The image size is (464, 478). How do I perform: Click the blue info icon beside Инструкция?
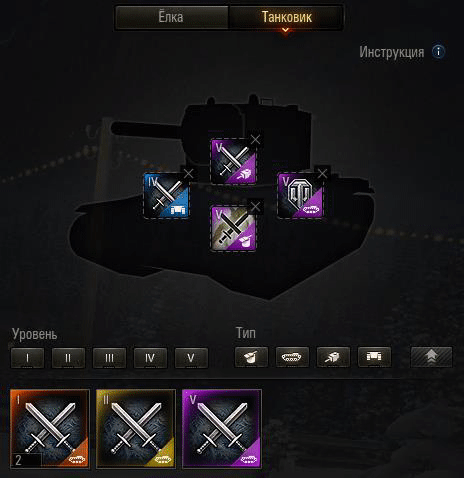pos(438,52)
